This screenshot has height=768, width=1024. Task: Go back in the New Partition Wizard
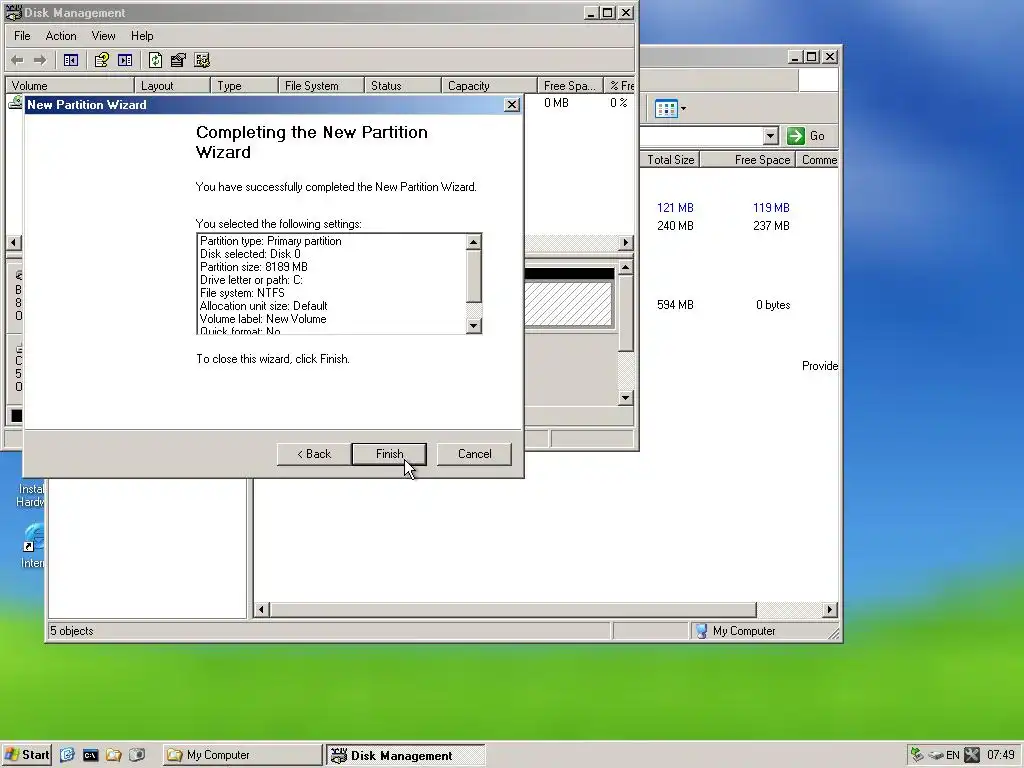pos(314,454)
